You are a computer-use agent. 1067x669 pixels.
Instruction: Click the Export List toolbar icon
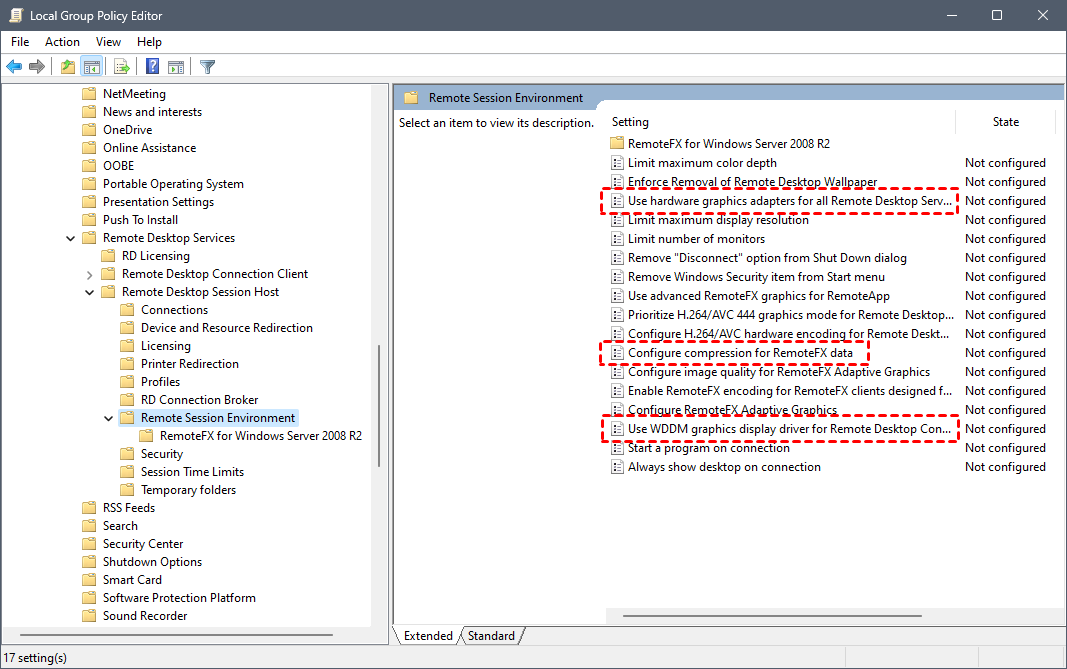coord(122,67)
